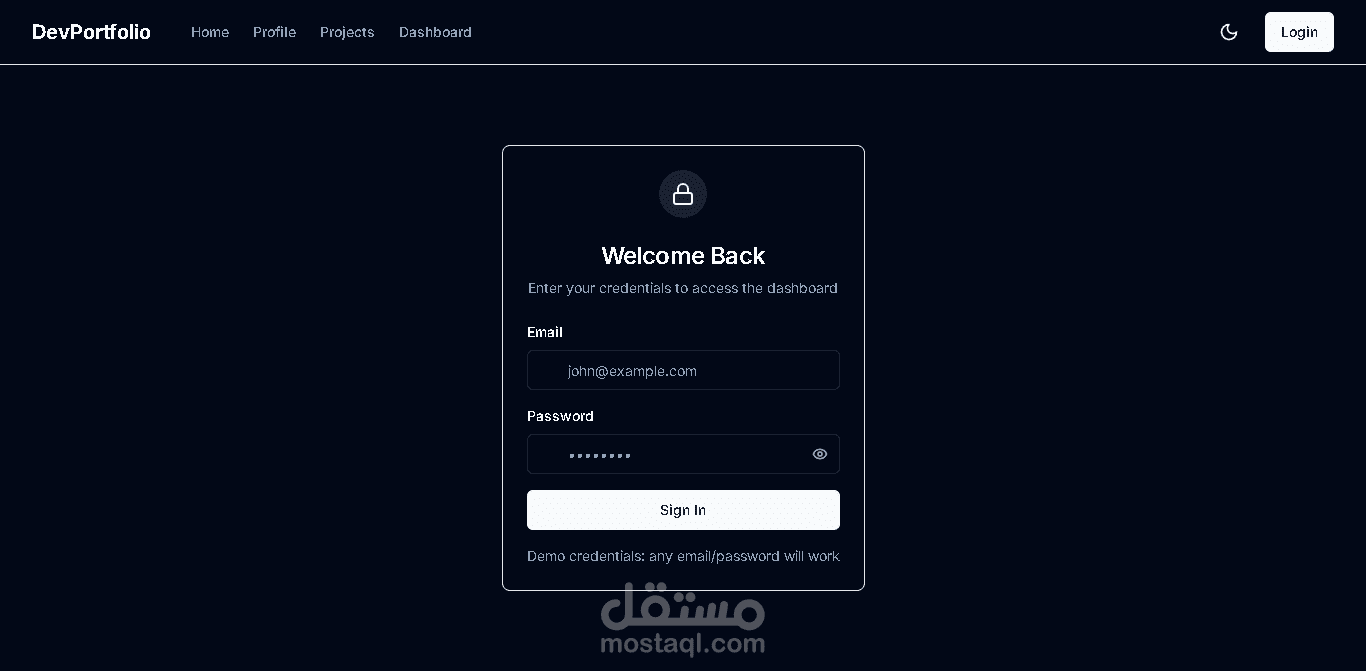Navigate to Dashboard in the navbar
This screenshot has height=671, width=1366.
tap(435, 32)
